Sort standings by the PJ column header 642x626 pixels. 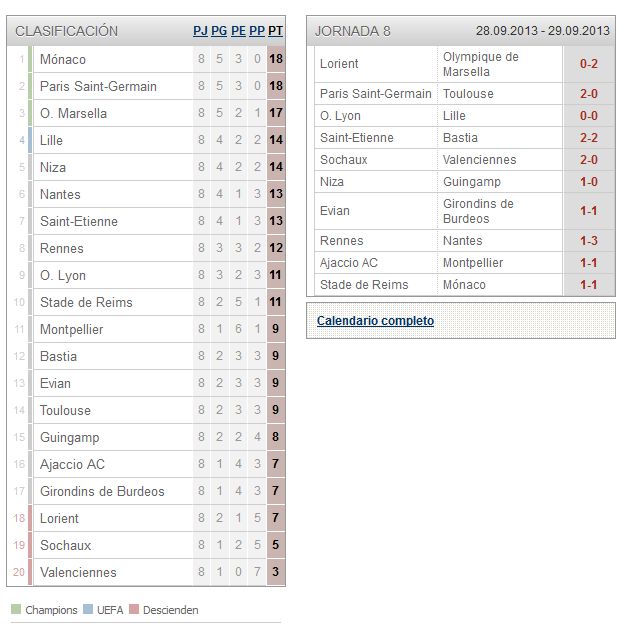pos(200,31)
